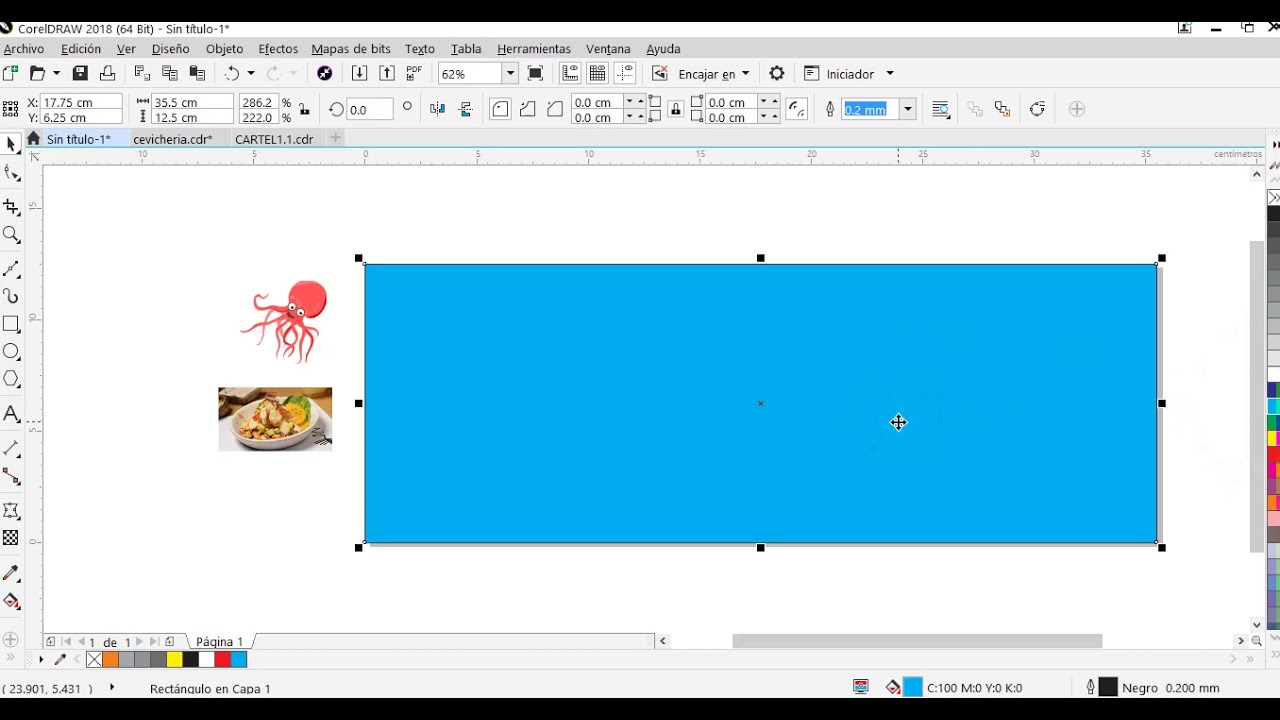Open the Mapas de bits menu
Viewport: 1280px width, 720px height.
click(351, 48)
